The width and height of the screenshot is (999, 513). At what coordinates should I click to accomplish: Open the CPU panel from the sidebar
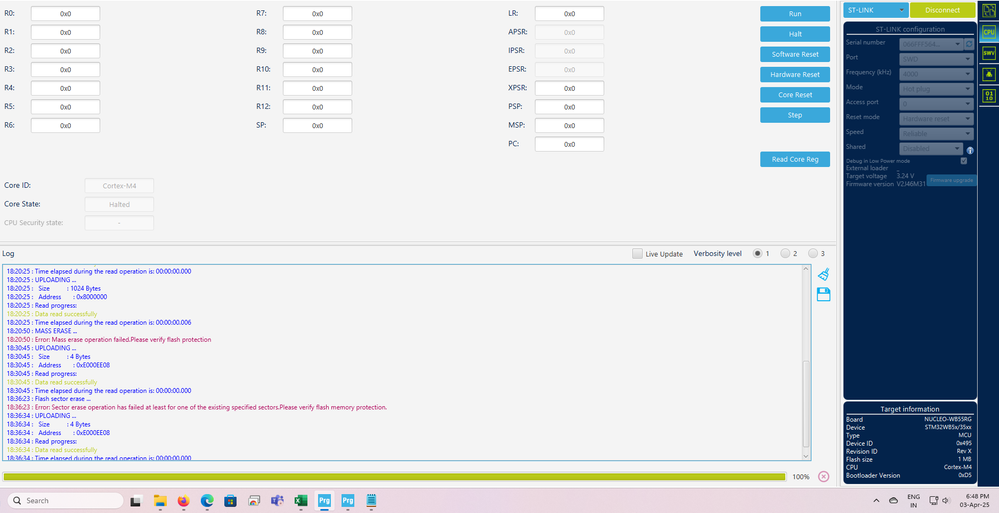[x=989, y=31]
